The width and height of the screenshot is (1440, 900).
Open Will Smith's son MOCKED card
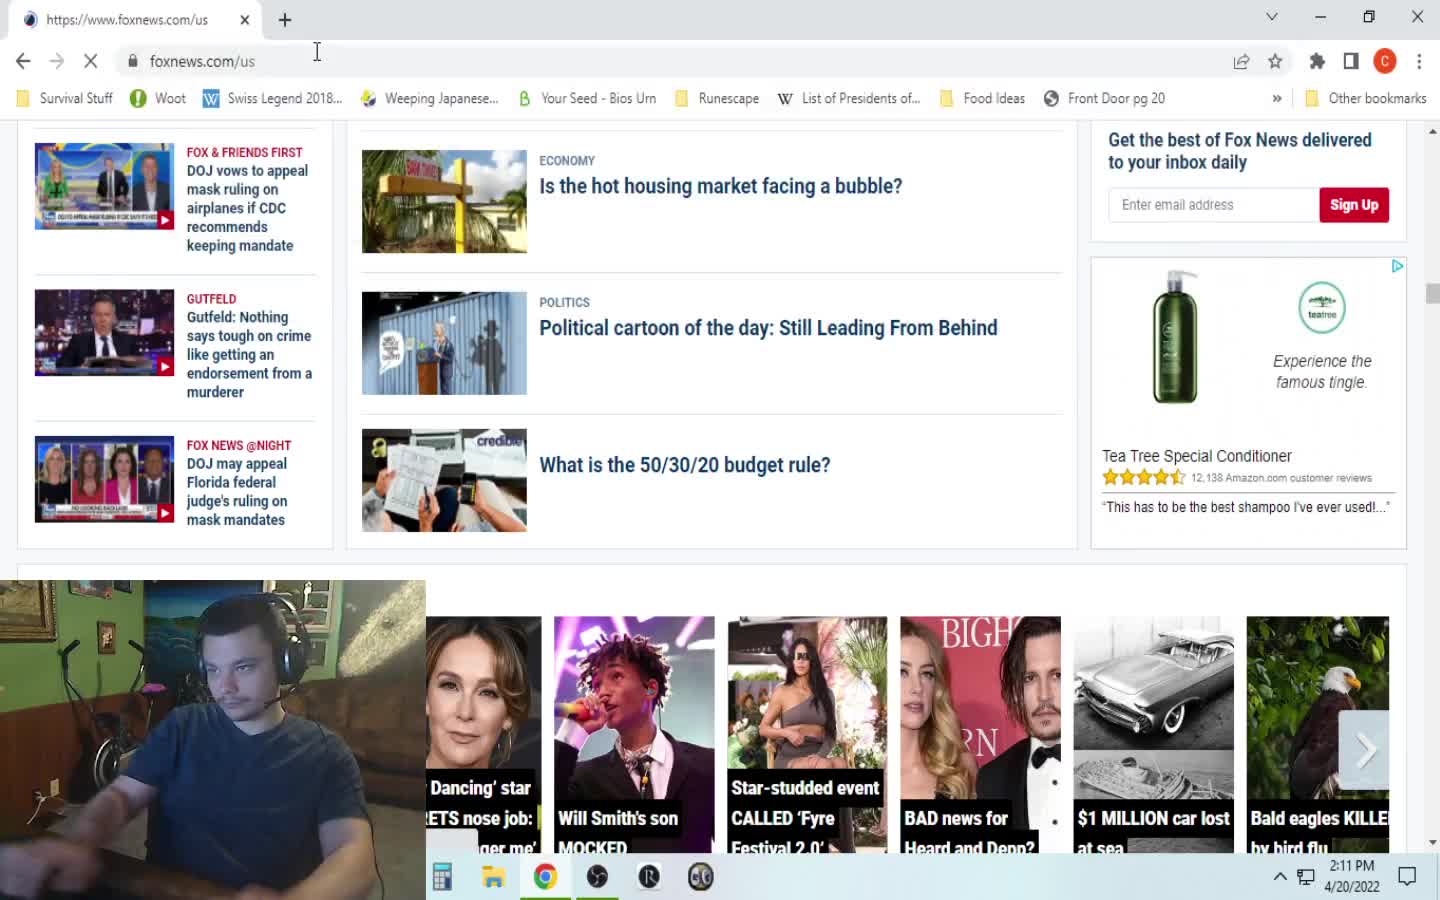[634, 734]
